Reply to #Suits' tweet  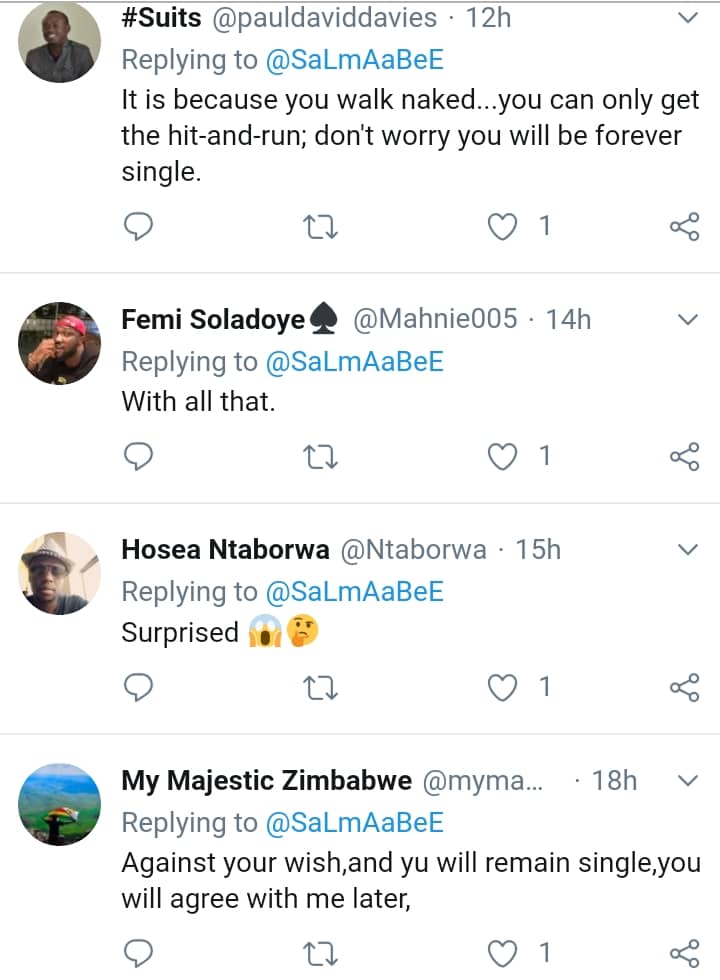[x=138, y=227]
